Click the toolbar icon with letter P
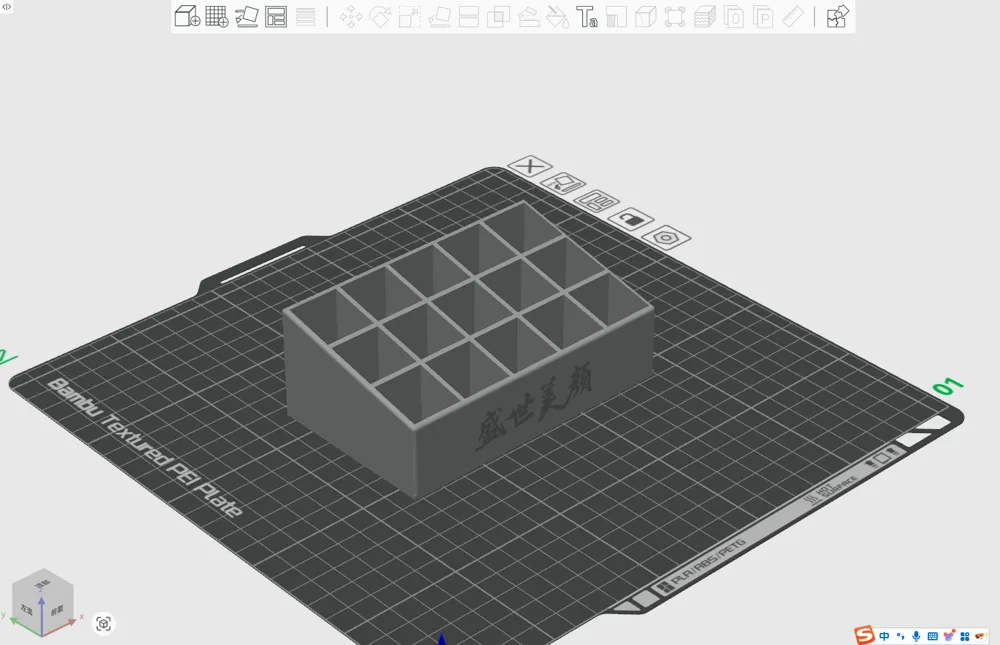The width and height of the screenshot is (1000, 645). pyautogui.click(x=763, y=17)
